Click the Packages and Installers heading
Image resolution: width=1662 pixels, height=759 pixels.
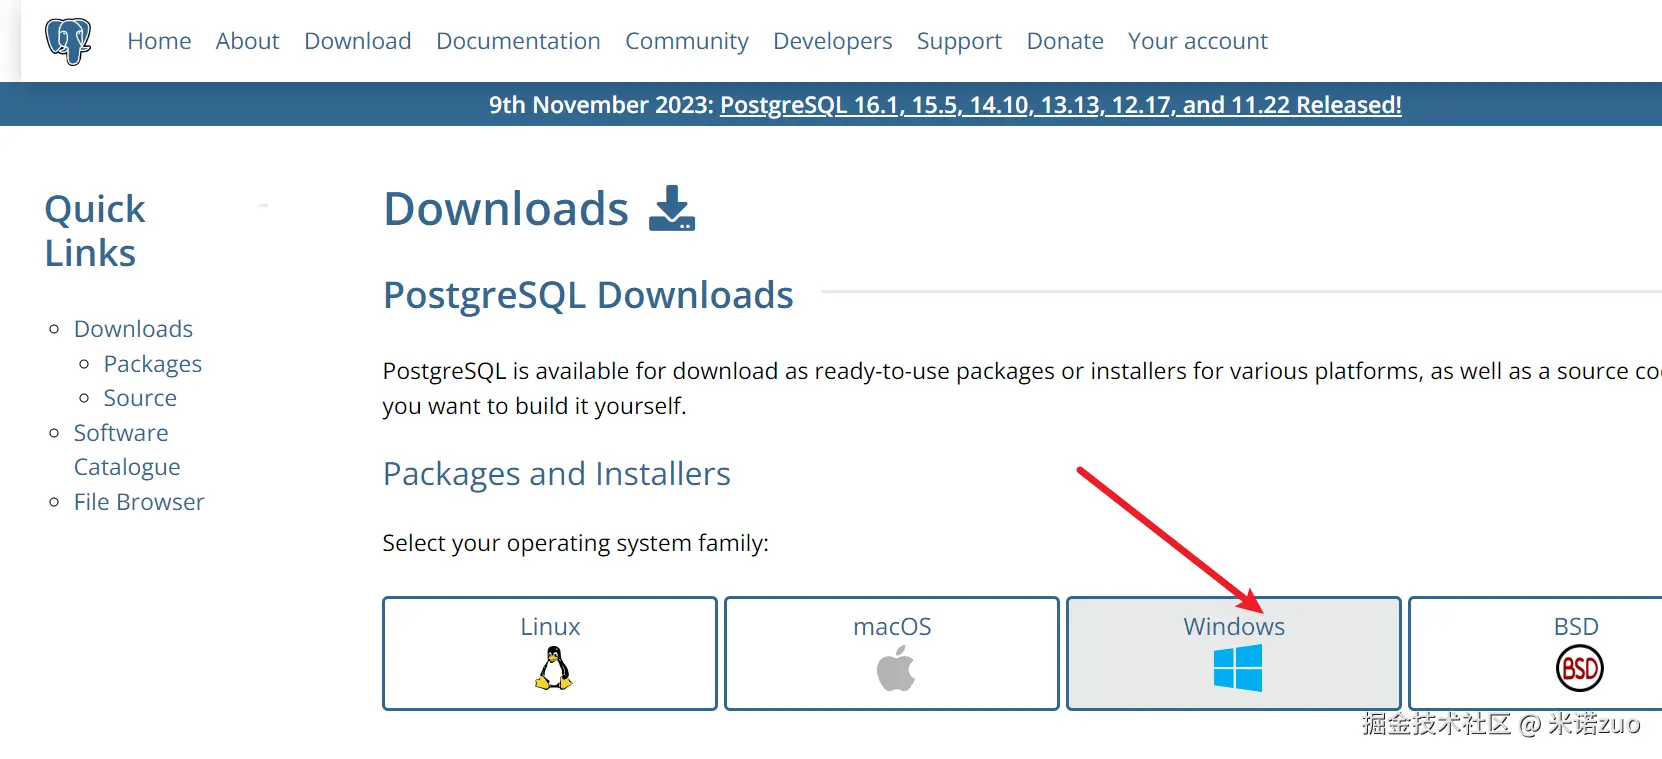click(557, 474)
